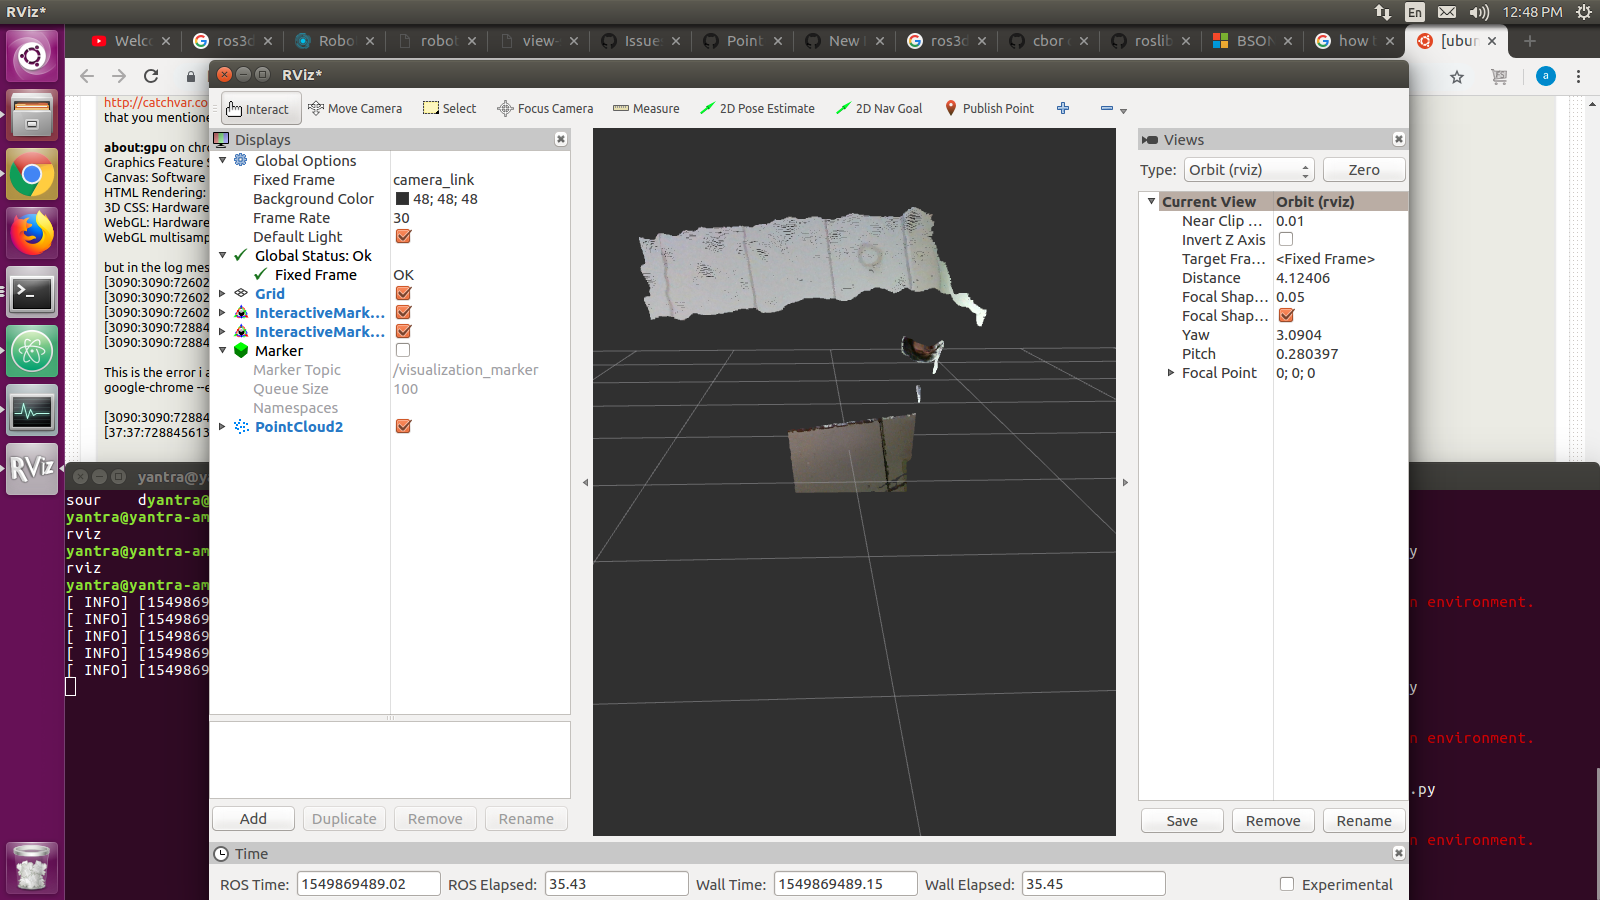The height and width of the screenshot is (900, 1600).
Task: Activate the Move Camera tool
Action: [355, 109]
